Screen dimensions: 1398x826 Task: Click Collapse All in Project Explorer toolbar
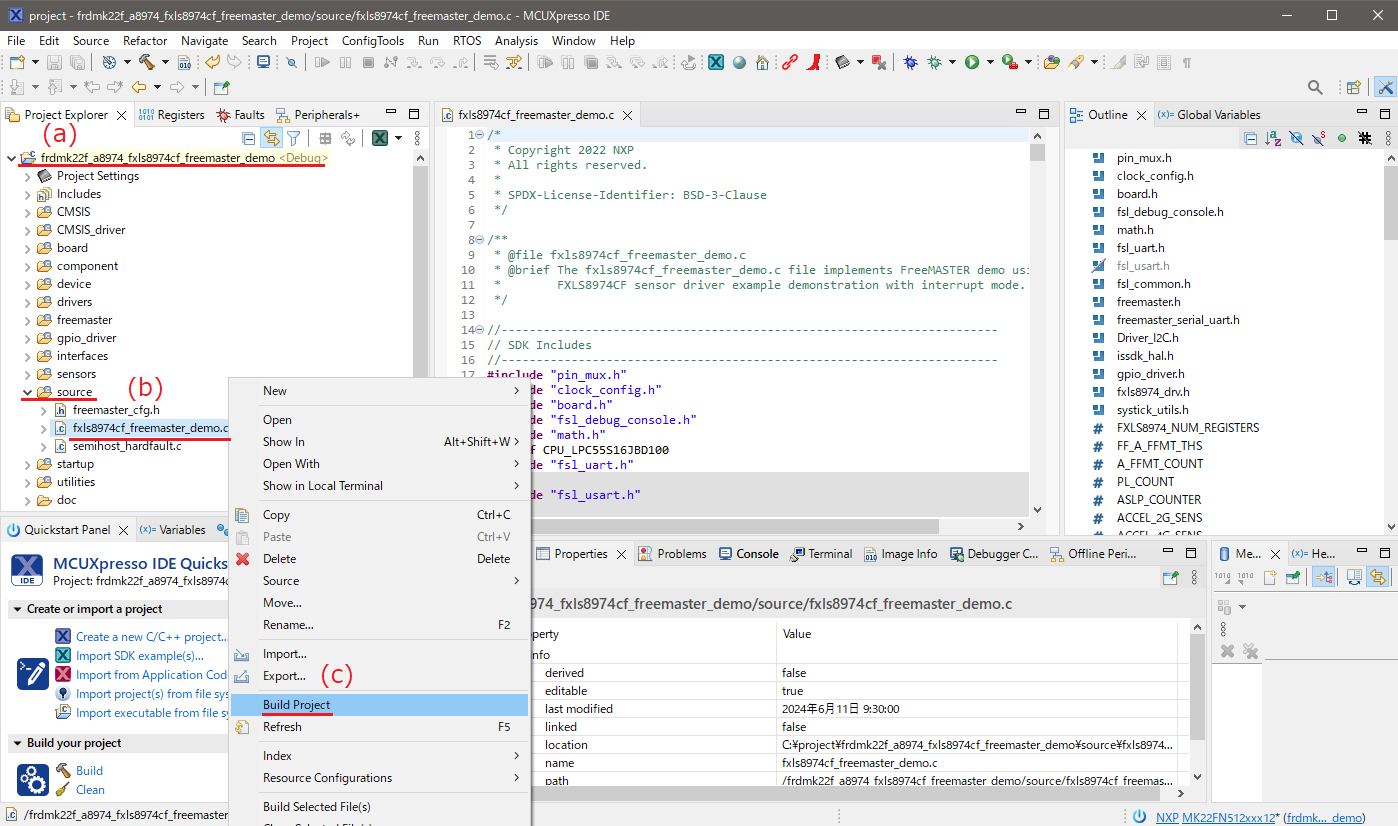point(249,138)
